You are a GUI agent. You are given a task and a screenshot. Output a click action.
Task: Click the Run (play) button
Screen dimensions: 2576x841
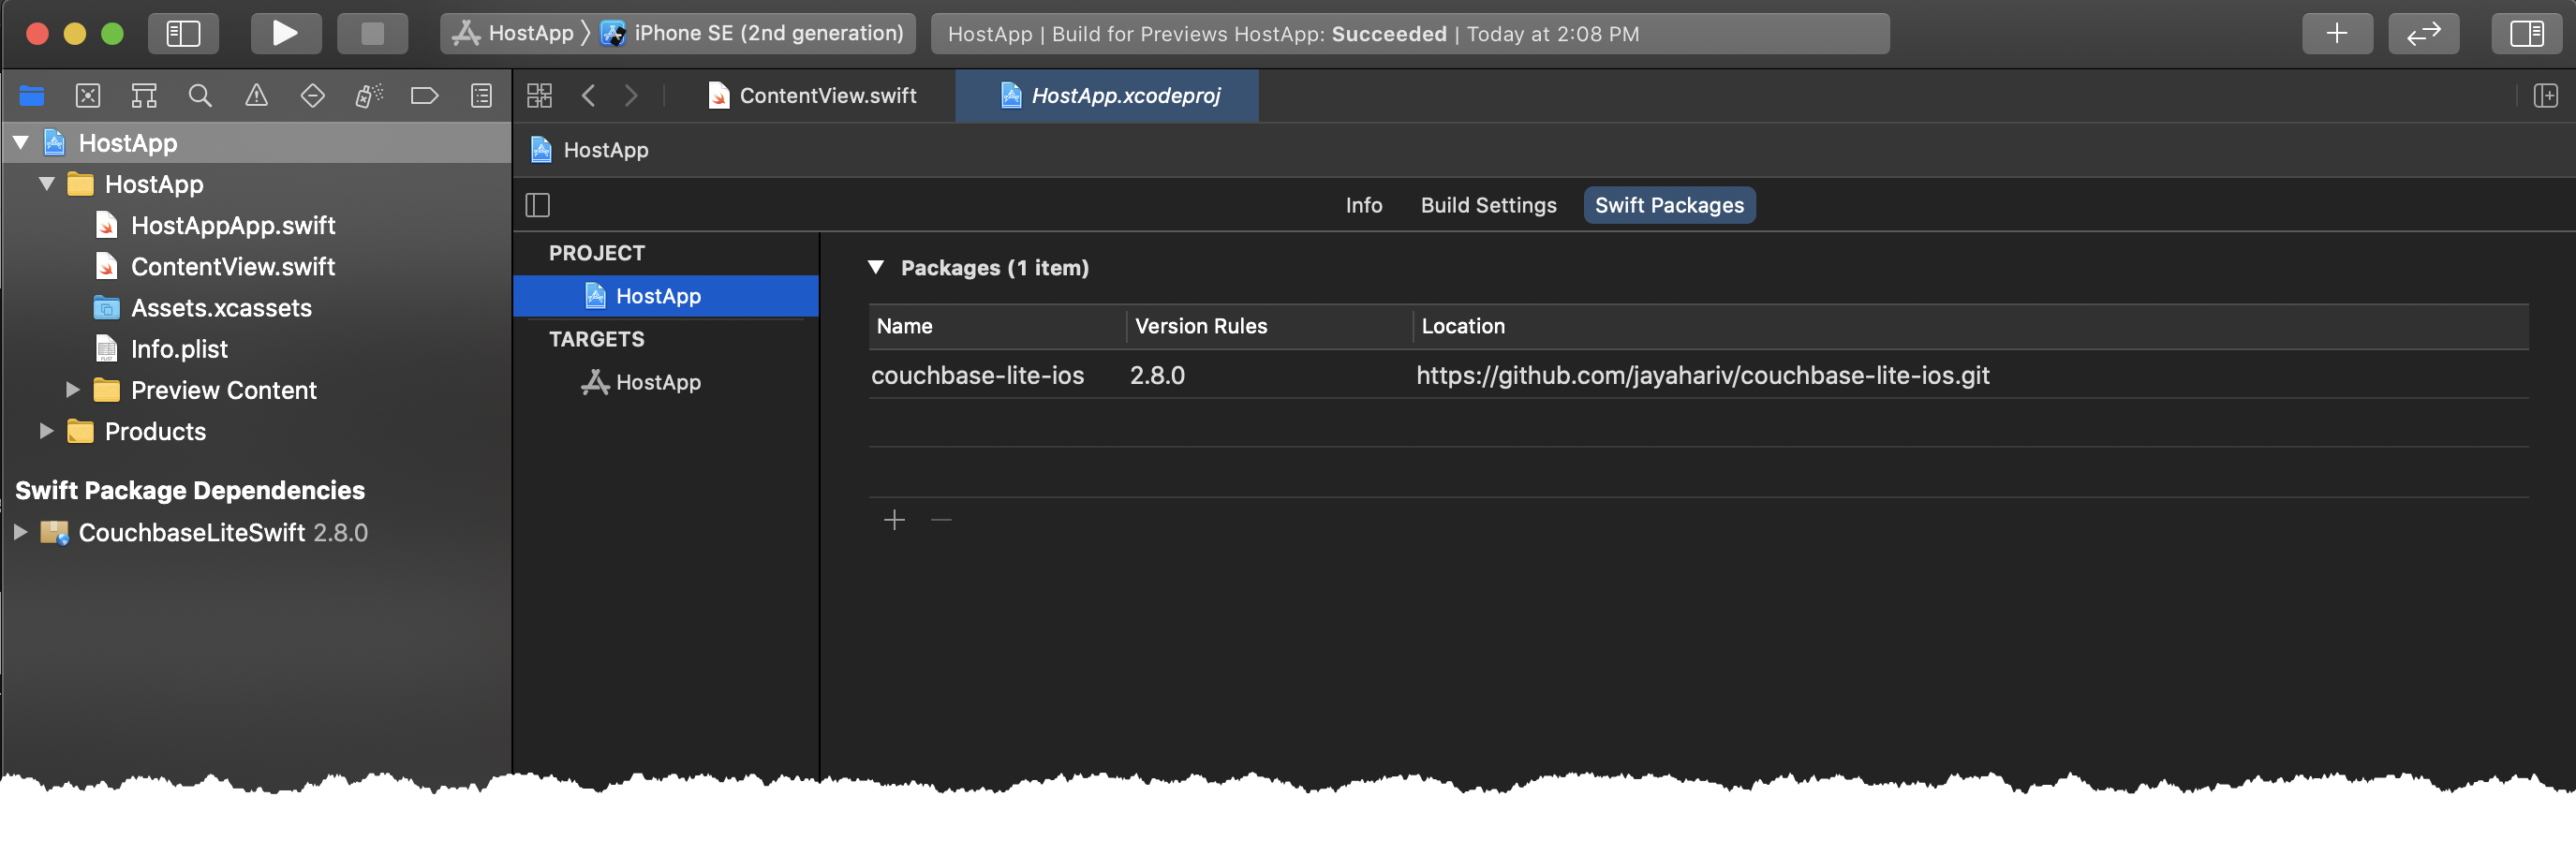(x=285, y=34)
